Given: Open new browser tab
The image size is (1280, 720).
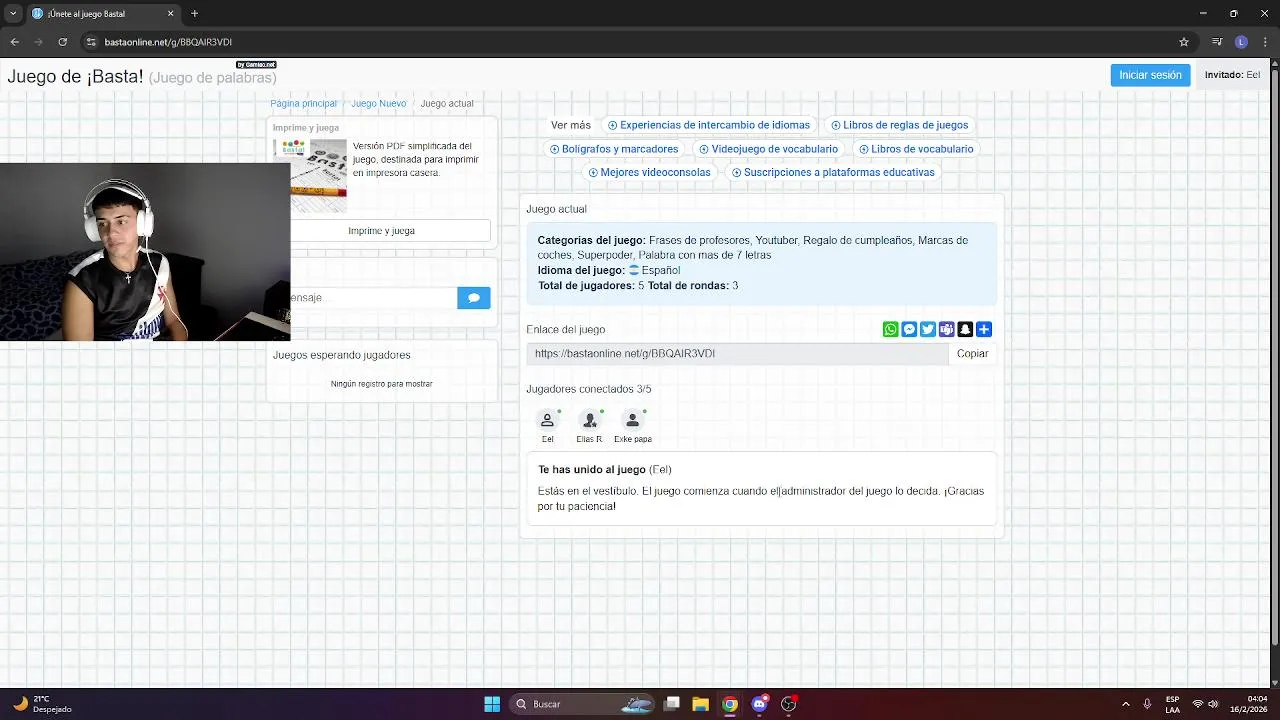Looking at the screenshot, I should click(x=194, y=13).
